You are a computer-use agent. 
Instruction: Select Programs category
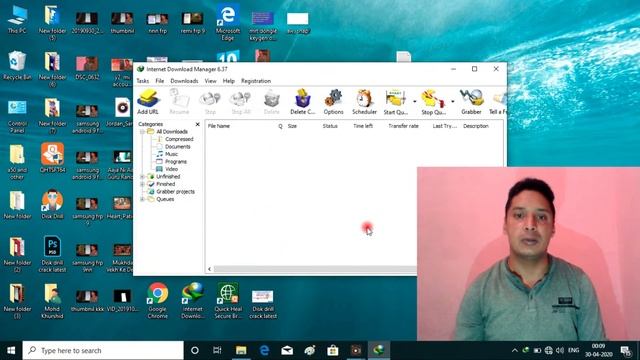pos(176,162)
